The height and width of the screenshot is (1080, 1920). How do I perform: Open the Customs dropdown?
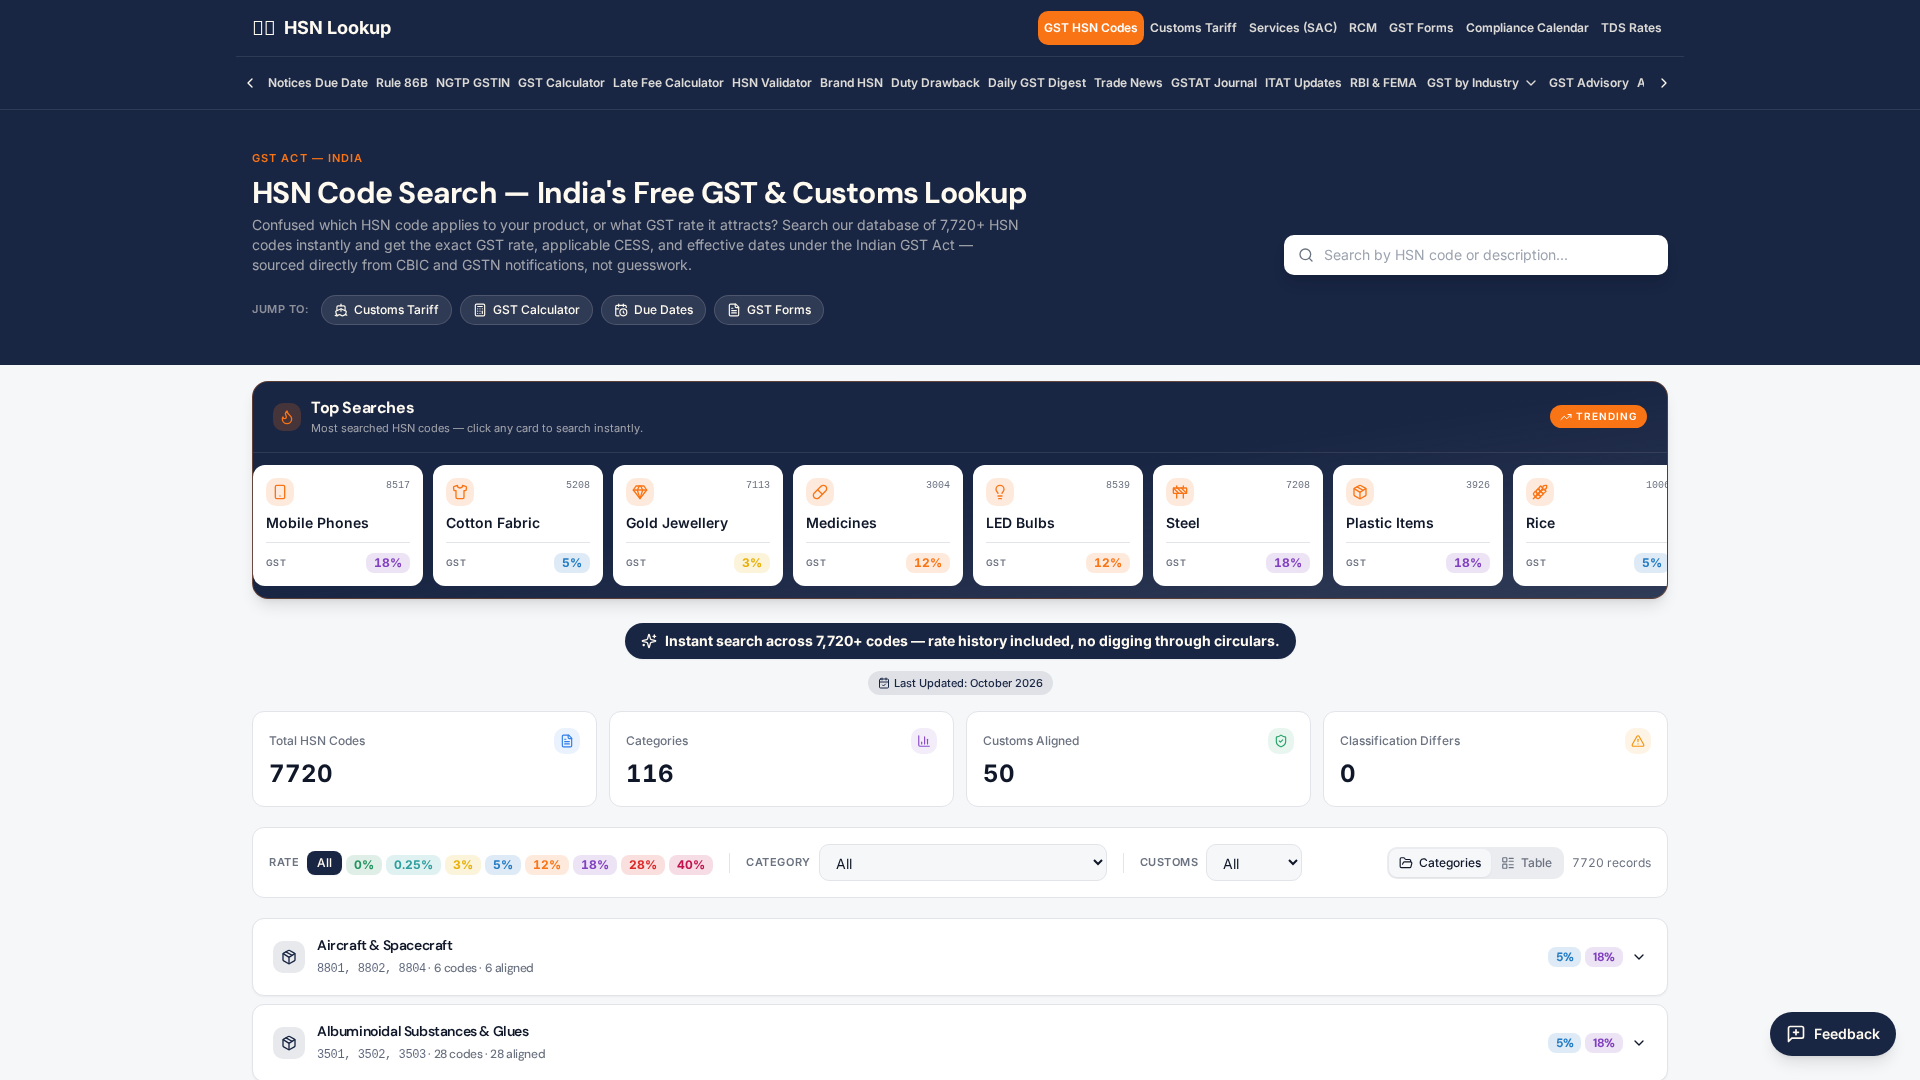(x=1254, y=863)
